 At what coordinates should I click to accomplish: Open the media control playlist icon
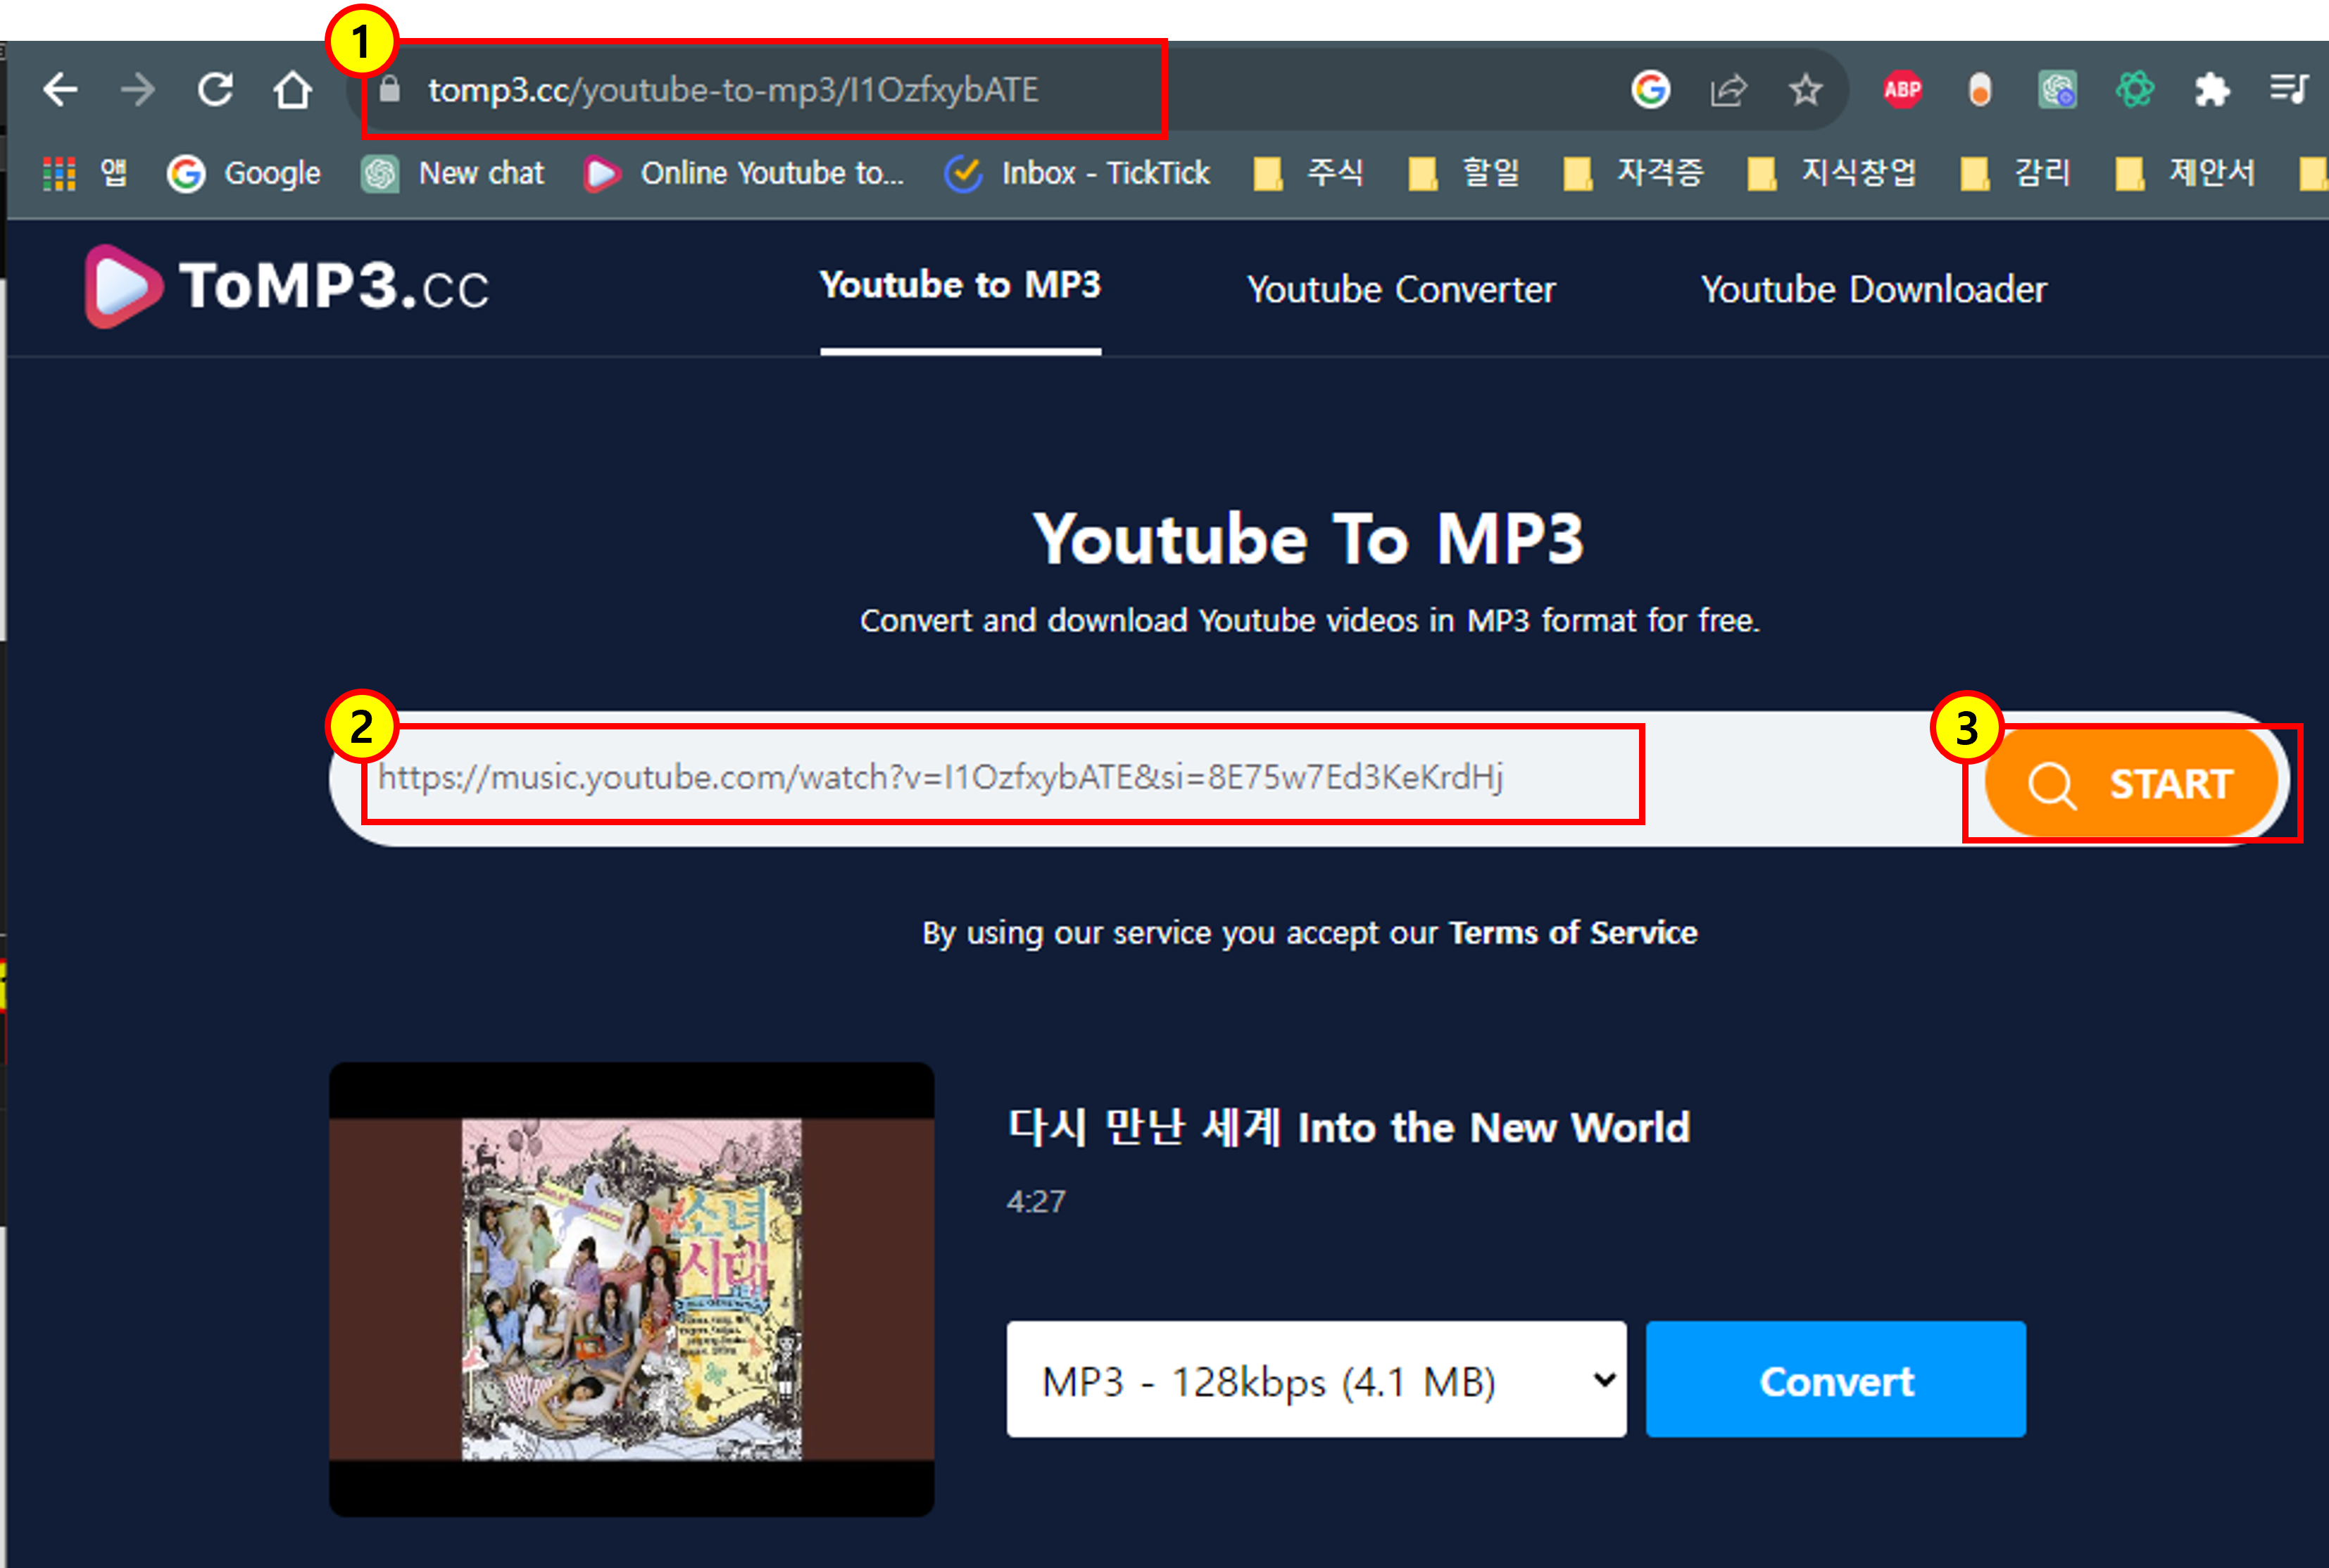pyautogui.click(x=2288, y=90)
